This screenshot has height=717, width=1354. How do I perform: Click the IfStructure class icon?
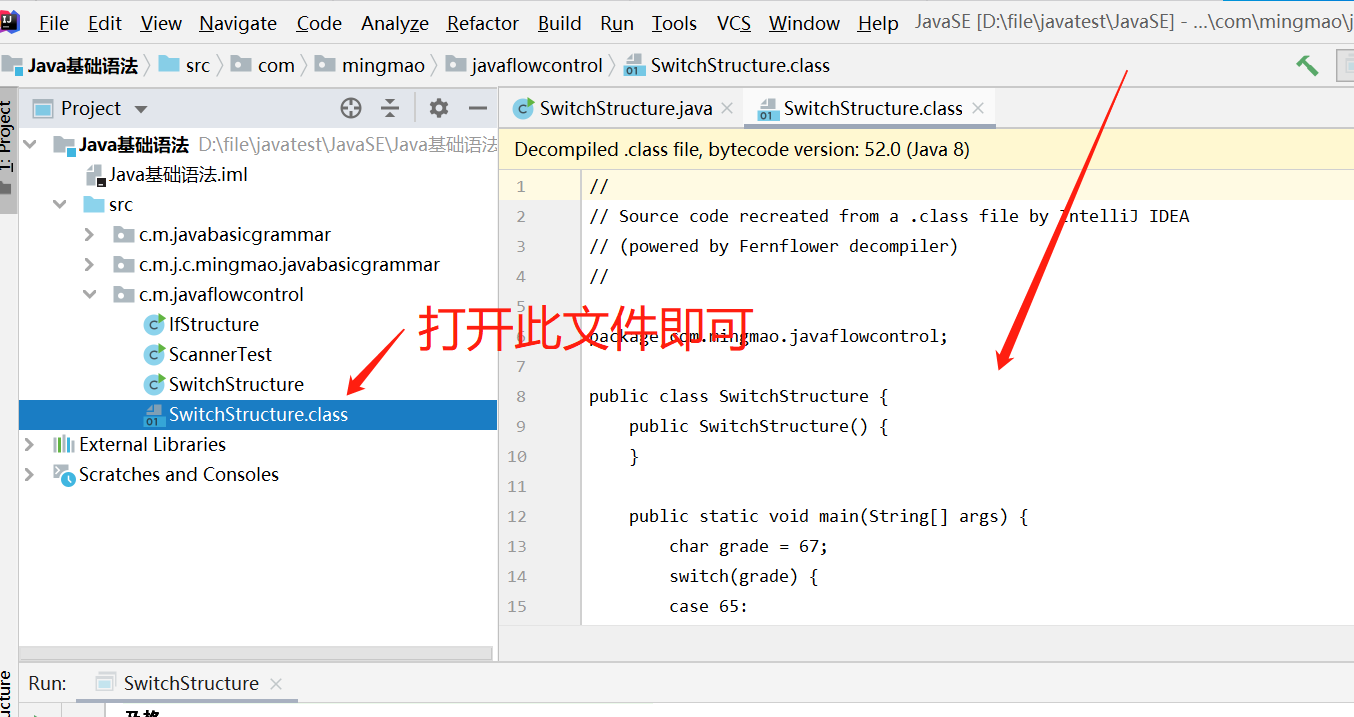[x=154, y=324]
